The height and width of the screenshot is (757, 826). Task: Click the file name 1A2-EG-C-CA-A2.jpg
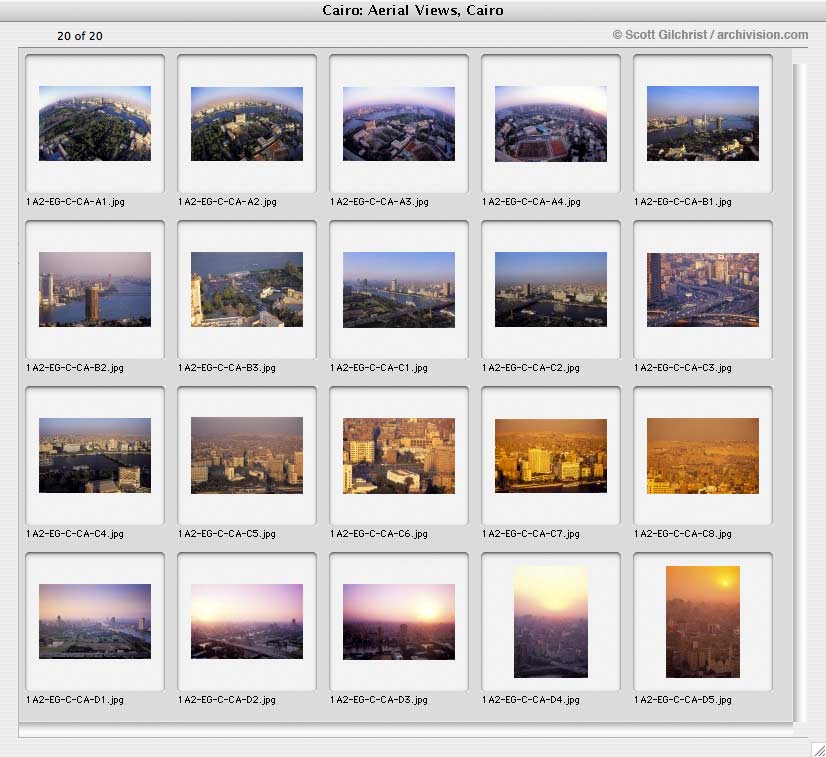[227, 202]
